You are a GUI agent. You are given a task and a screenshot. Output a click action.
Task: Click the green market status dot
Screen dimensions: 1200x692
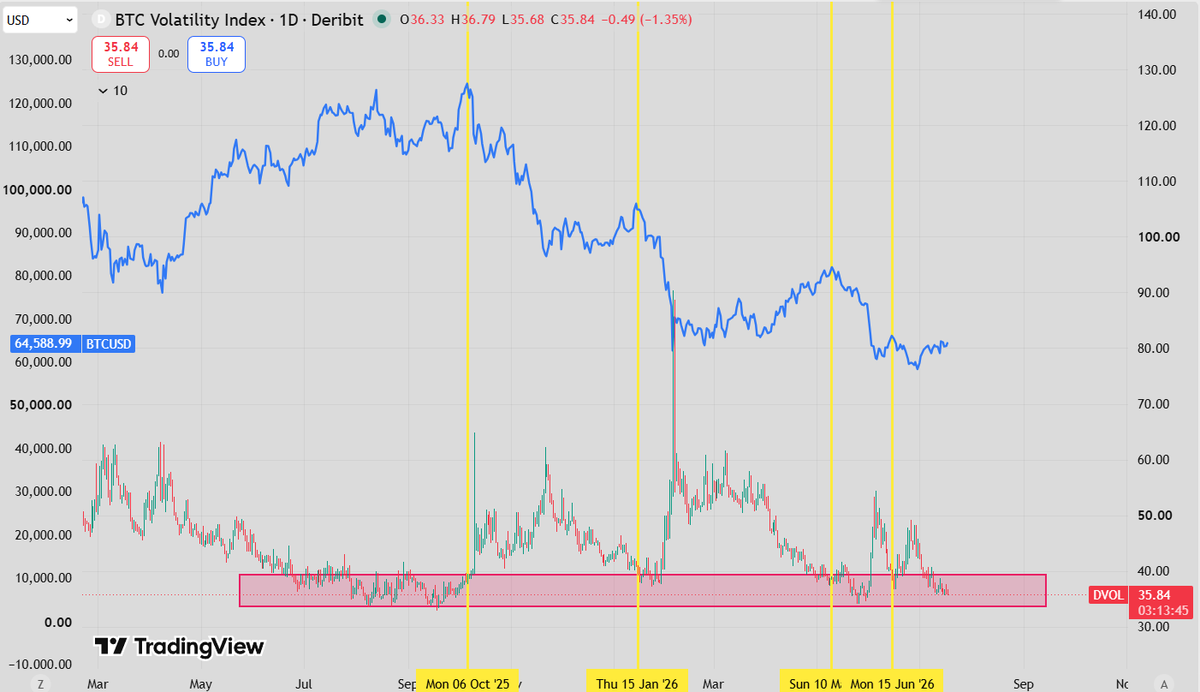381,19
